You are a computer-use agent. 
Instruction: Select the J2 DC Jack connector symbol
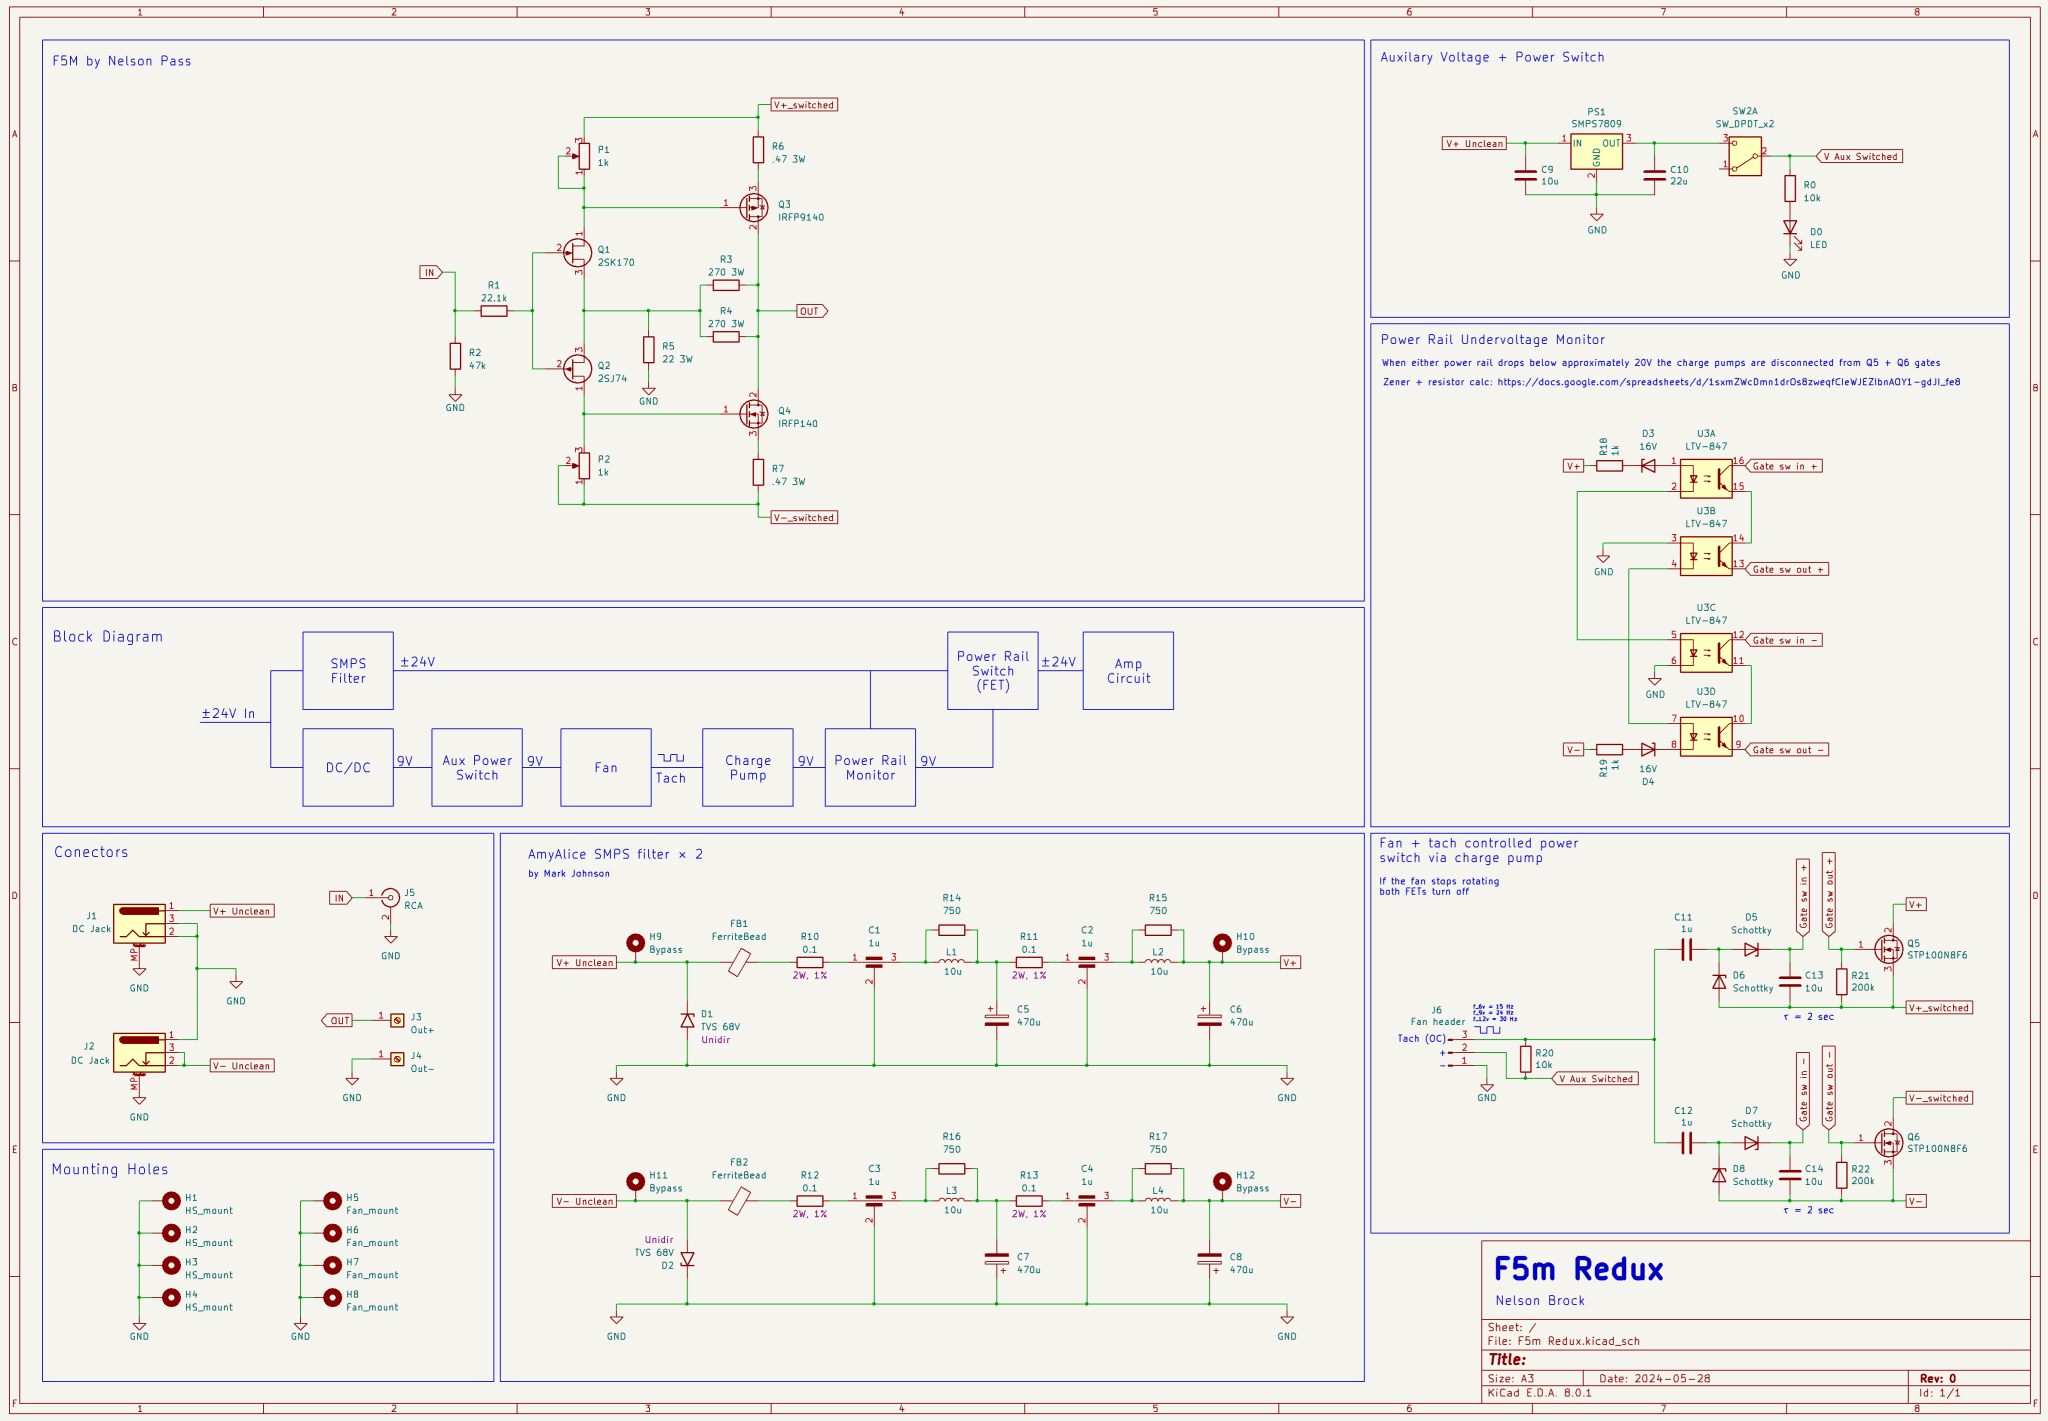(x=139, y=1053)
